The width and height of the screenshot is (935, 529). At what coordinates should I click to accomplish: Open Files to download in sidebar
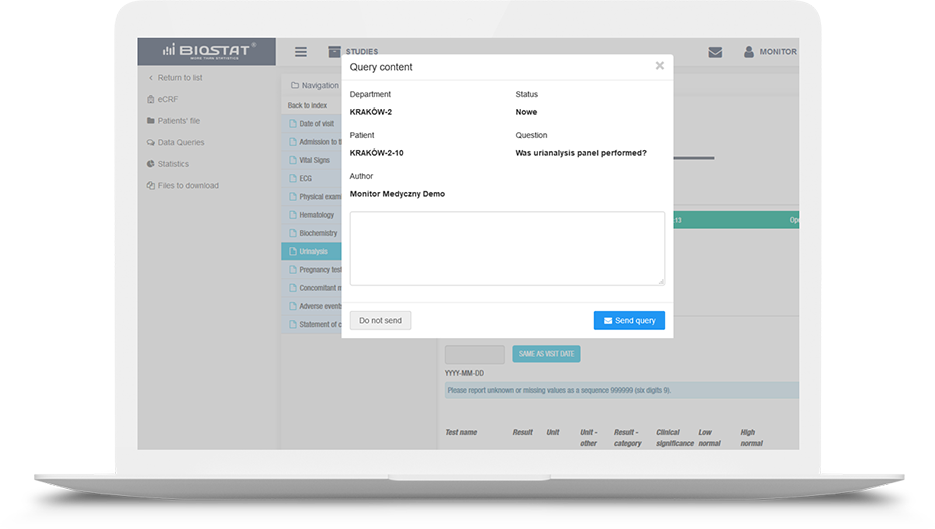coord(188,185)
